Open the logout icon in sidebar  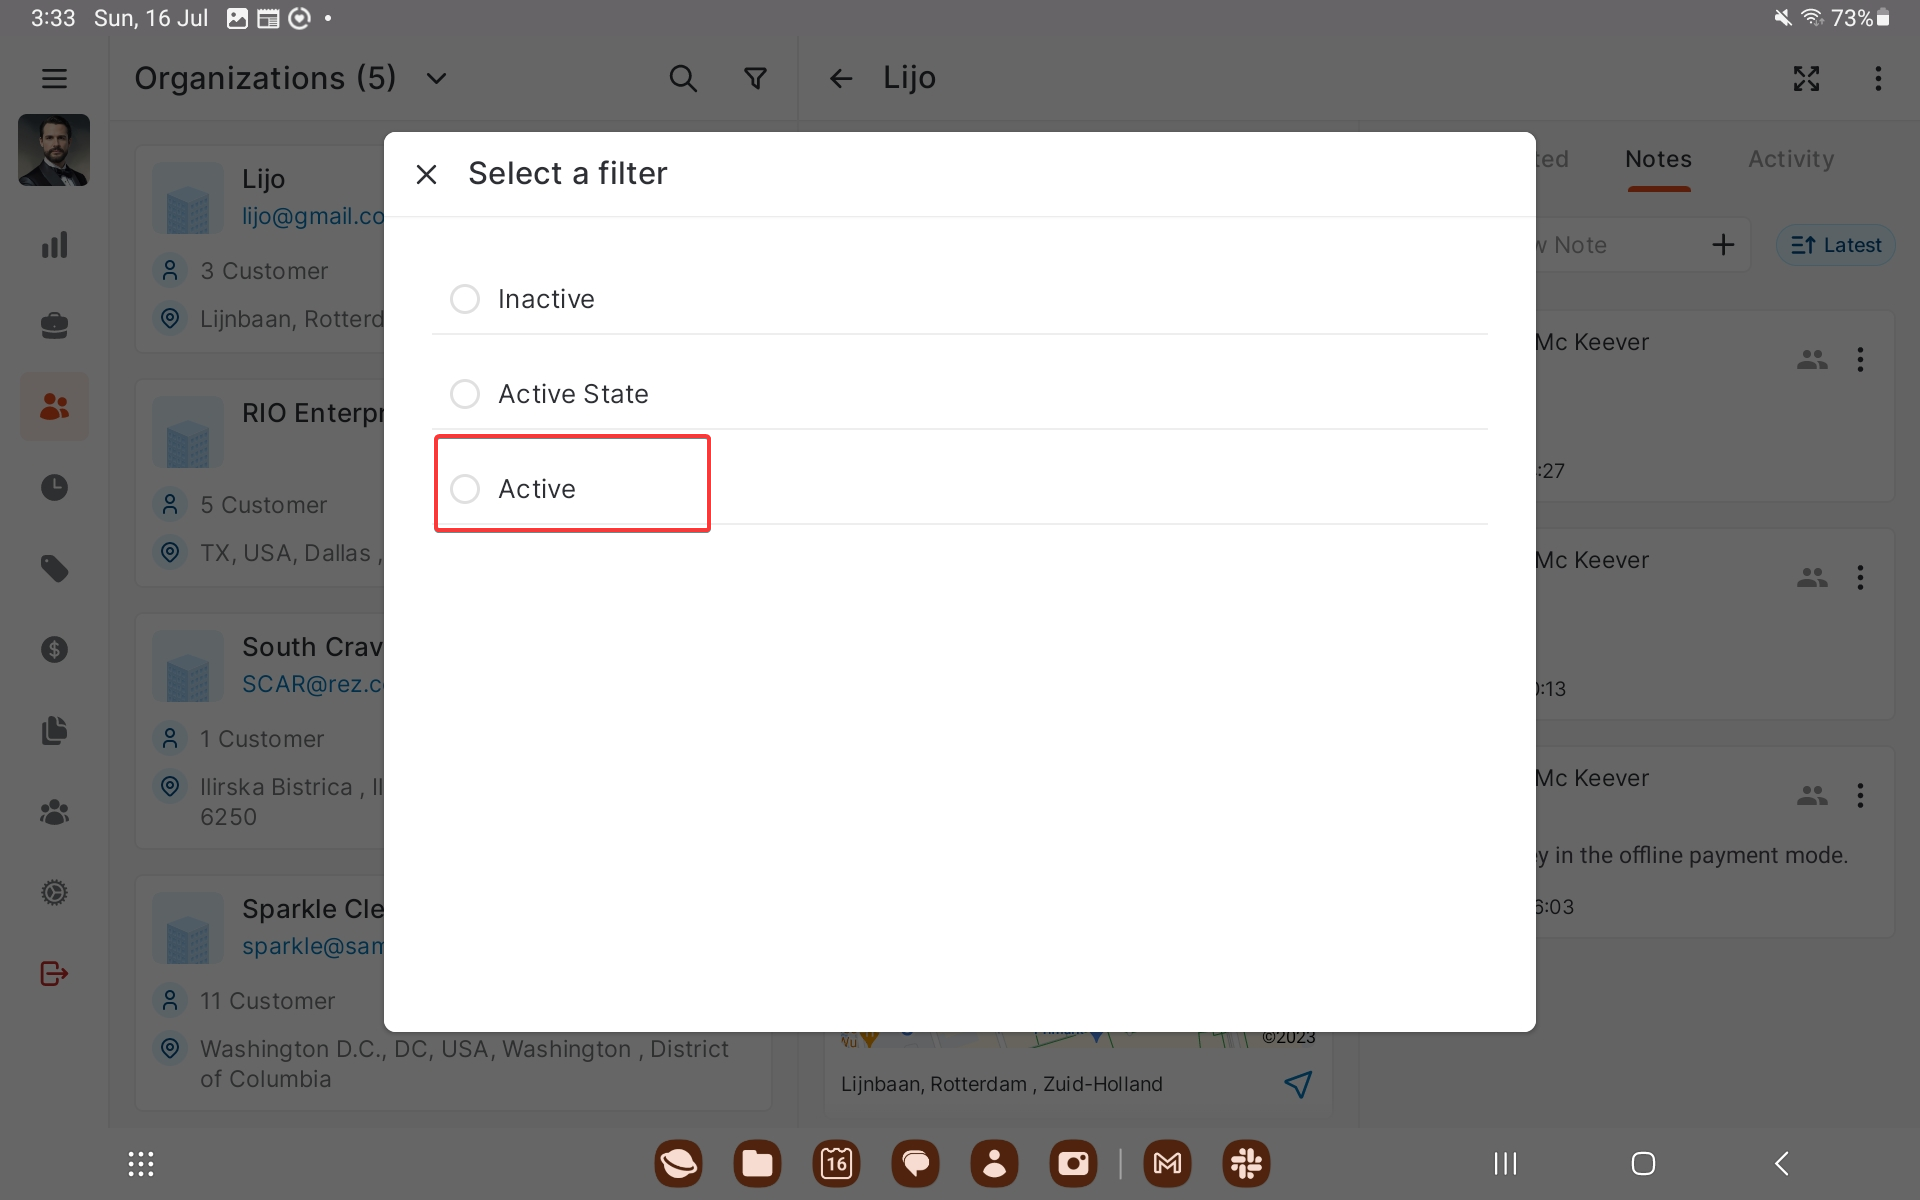54,973
